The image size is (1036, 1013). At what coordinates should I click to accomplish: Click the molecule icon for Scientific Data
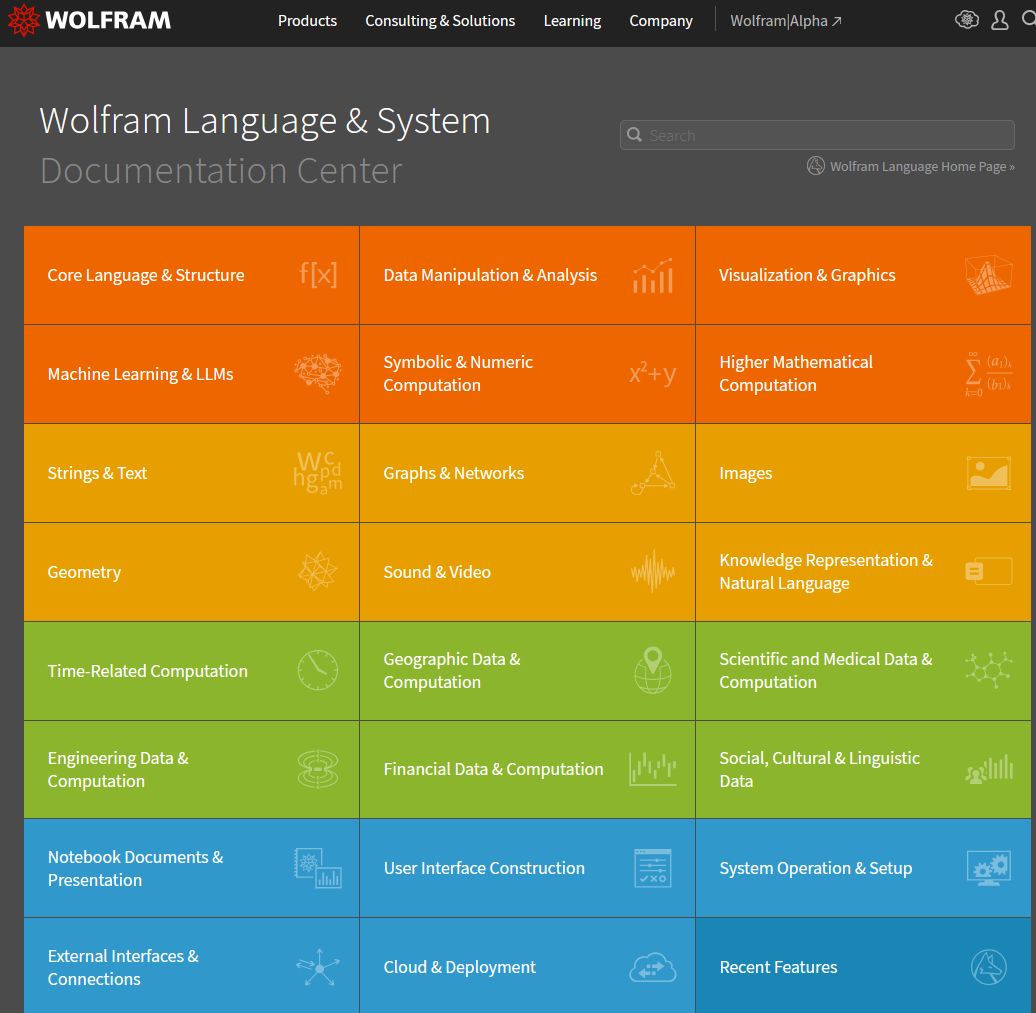coord(988,670)
